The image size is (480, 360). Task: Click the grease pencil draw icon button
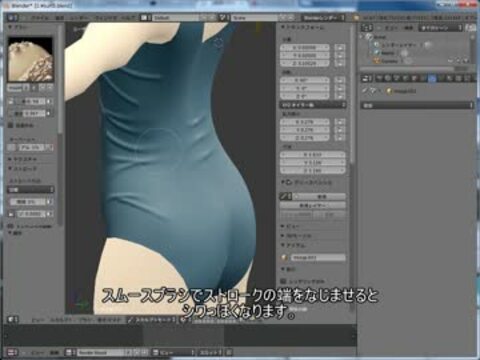283,197
